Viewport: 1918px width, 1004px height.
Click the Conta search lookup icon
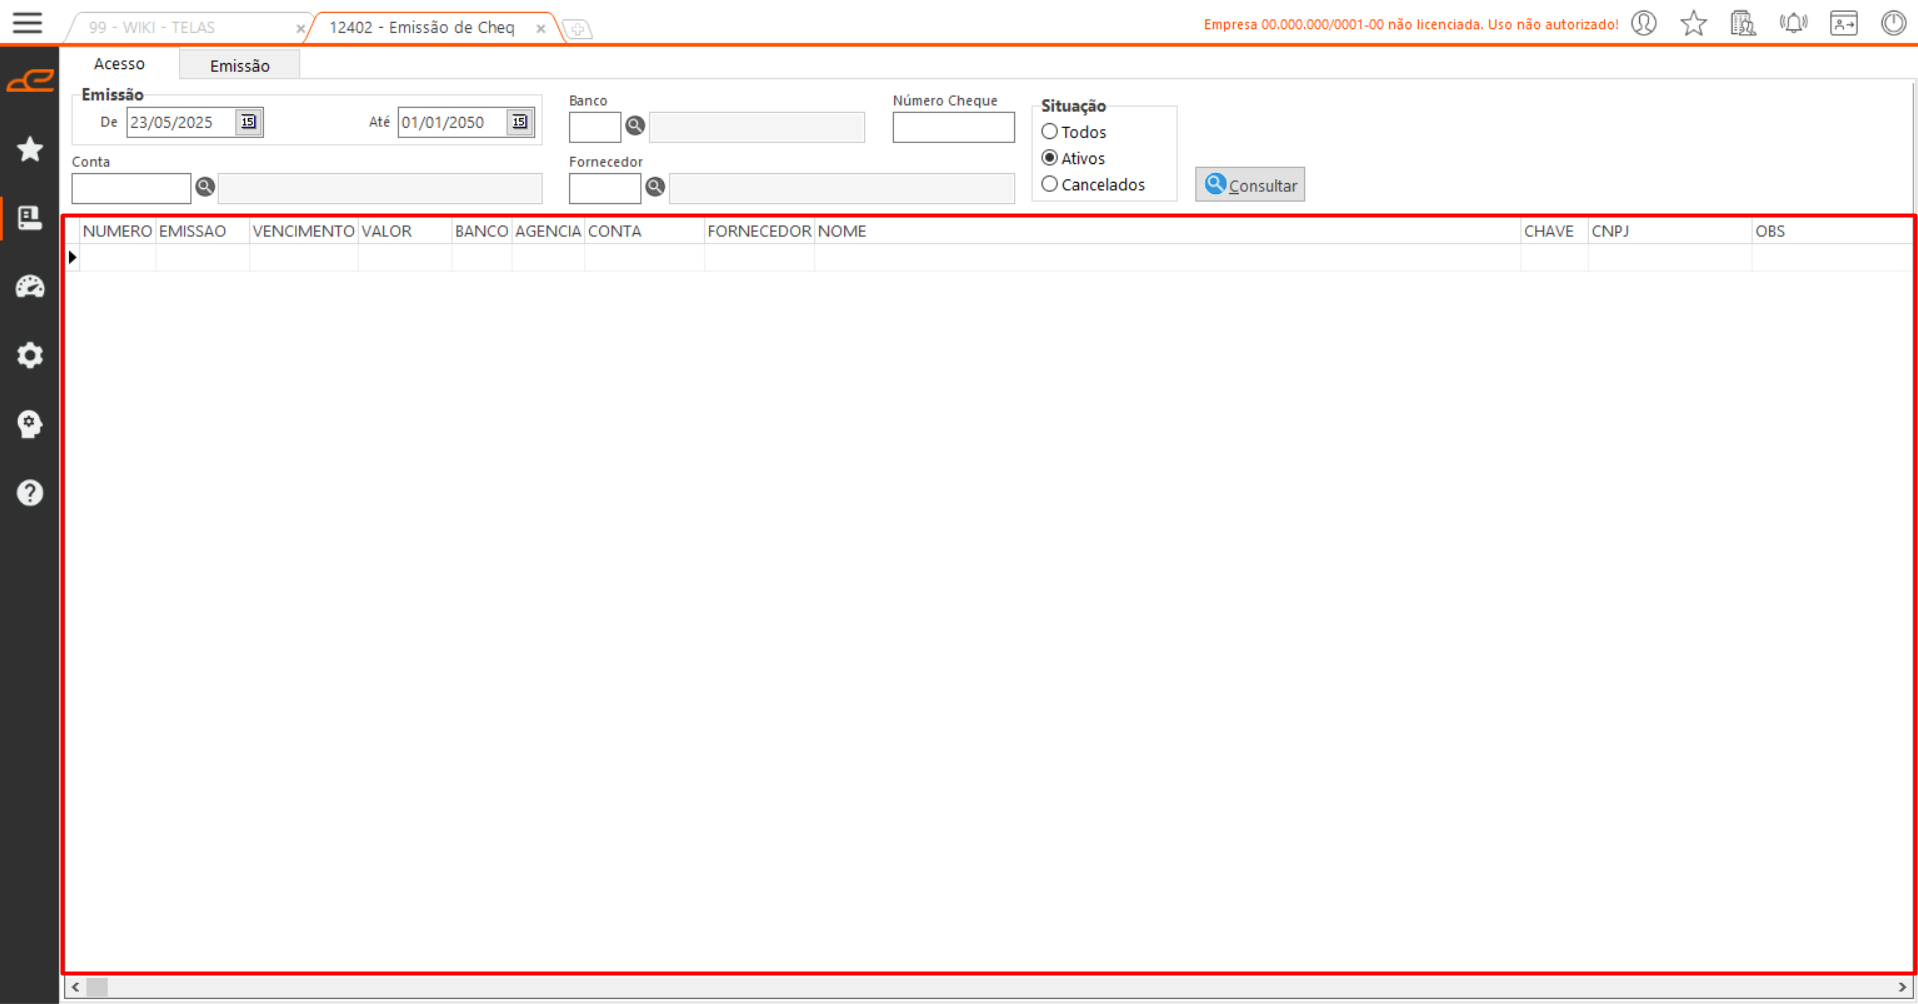[x=205, y=187]
